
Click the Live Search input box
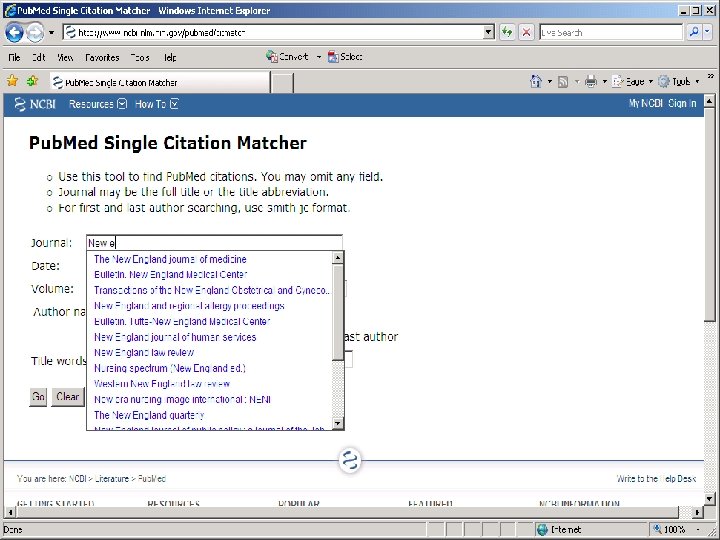(x=611, y=33)
